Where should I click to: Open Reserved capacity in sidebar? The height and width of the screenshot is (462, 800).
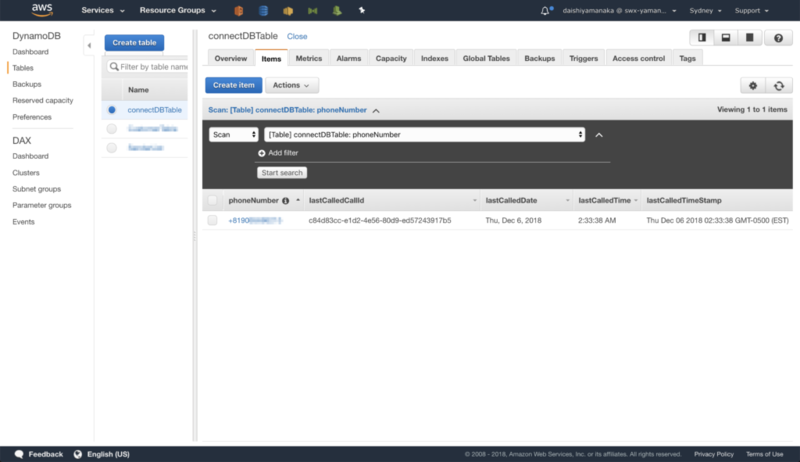pos(43,100)
